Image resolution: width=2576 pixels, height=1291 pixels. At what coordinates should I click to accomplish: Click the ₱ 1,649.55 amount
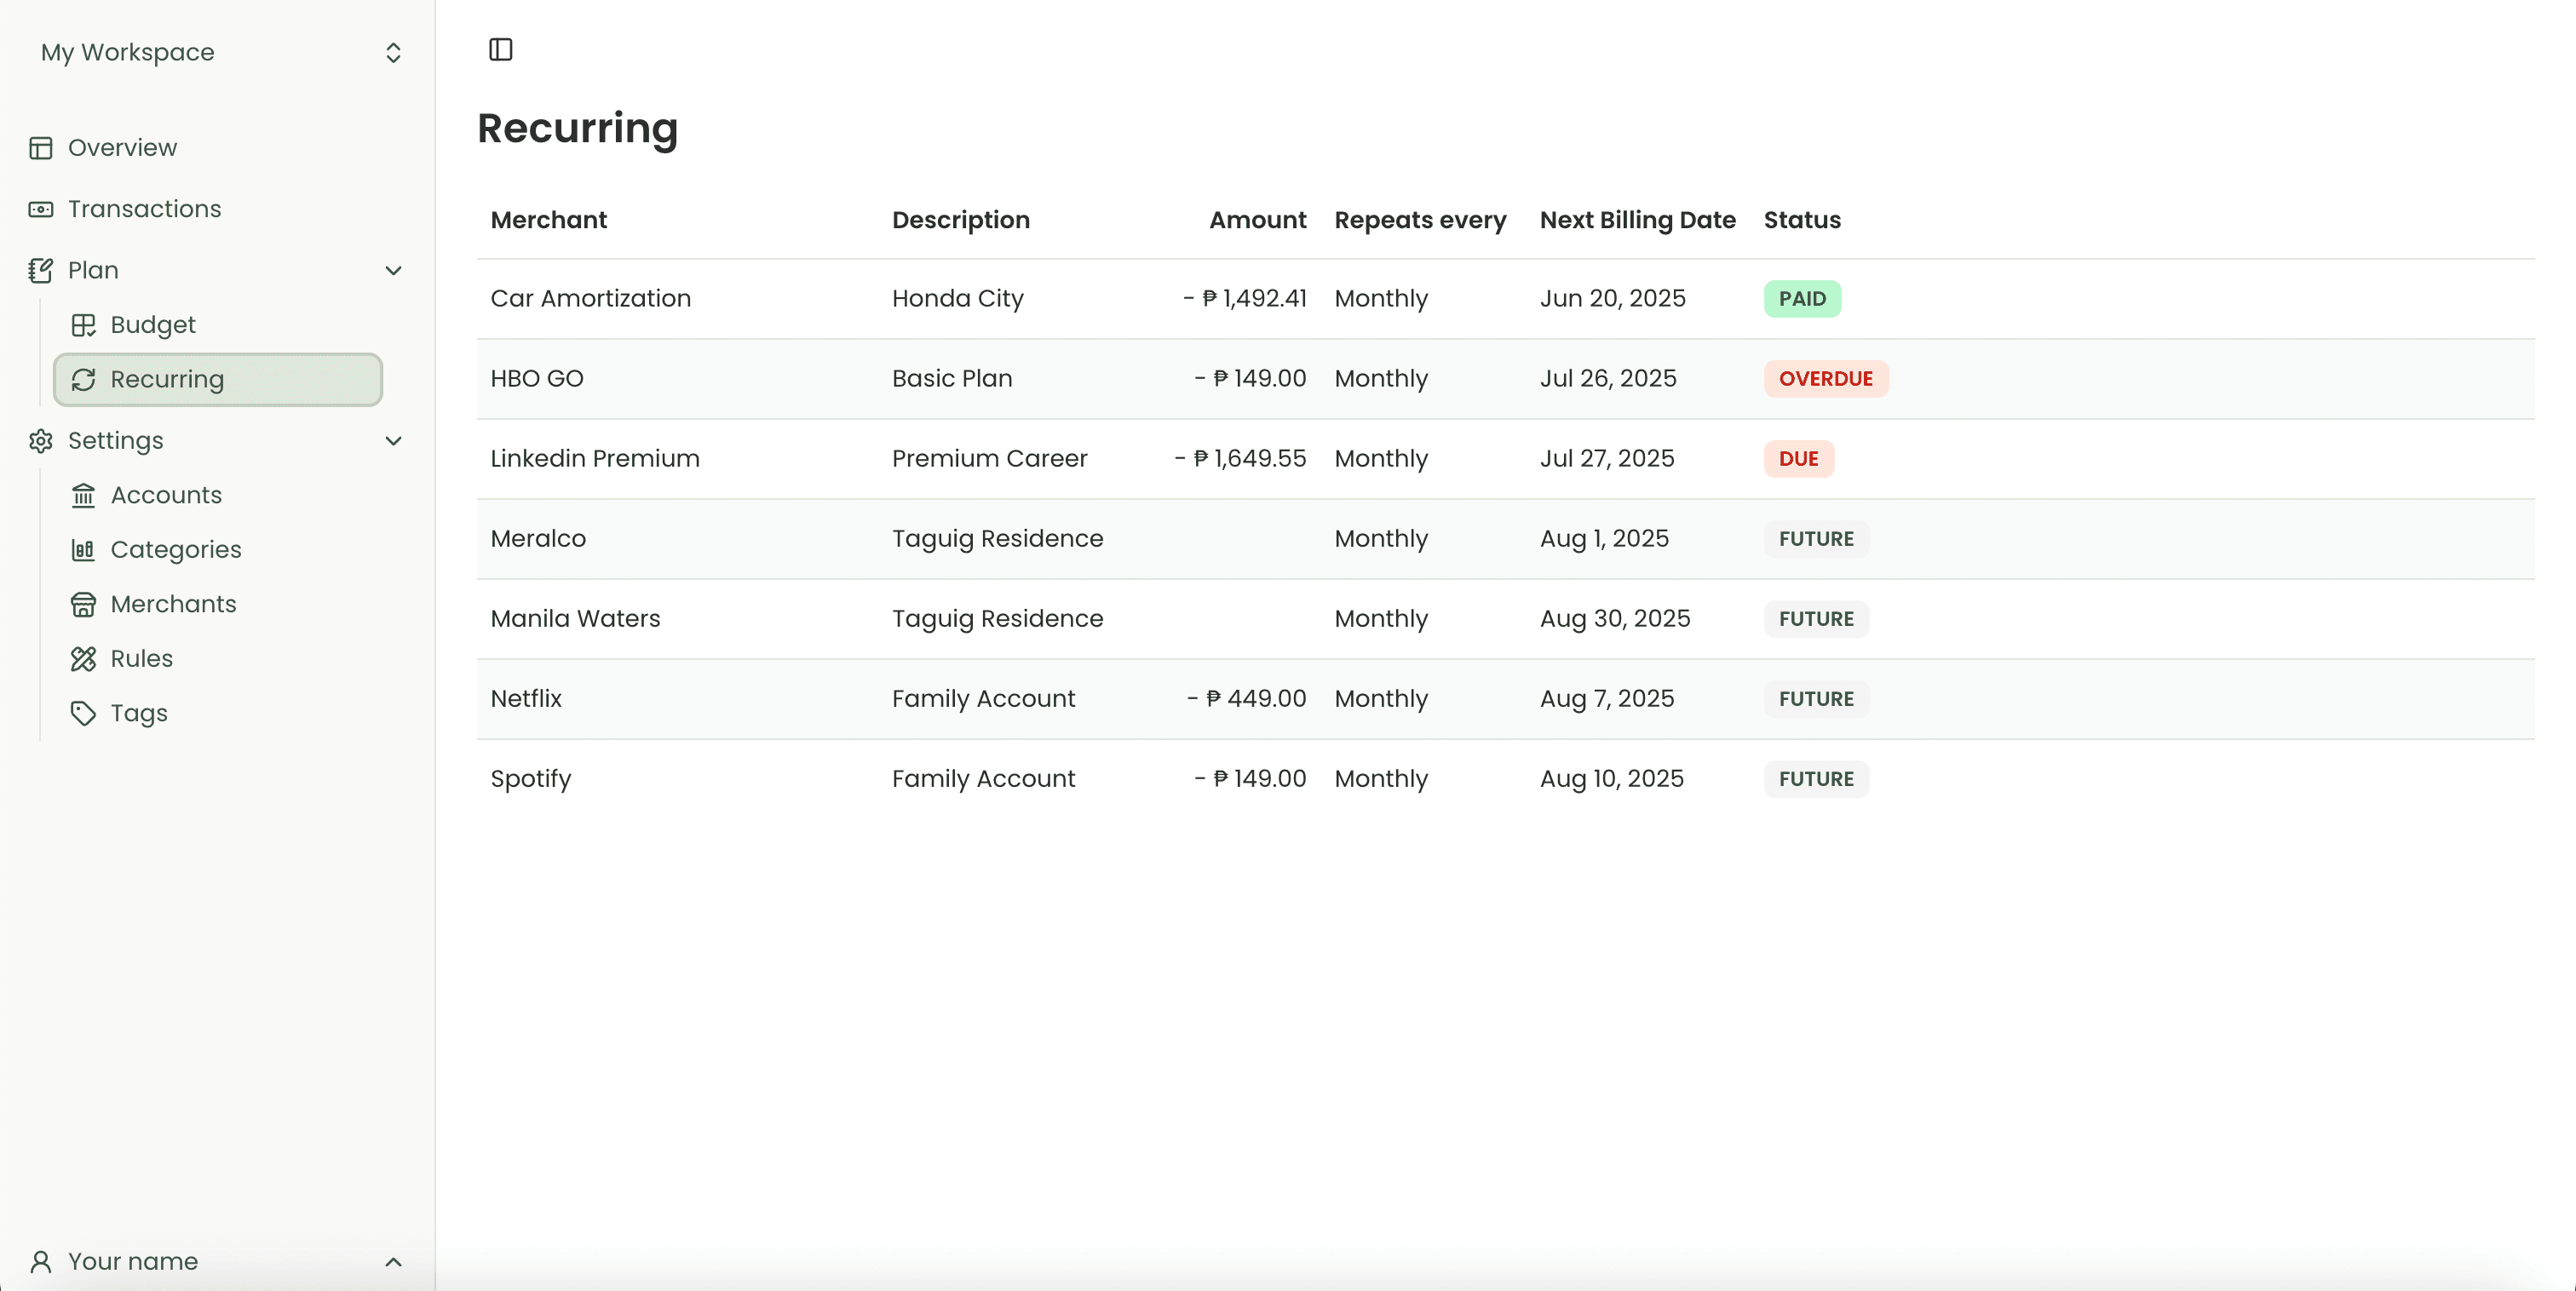pos(1240,459)
